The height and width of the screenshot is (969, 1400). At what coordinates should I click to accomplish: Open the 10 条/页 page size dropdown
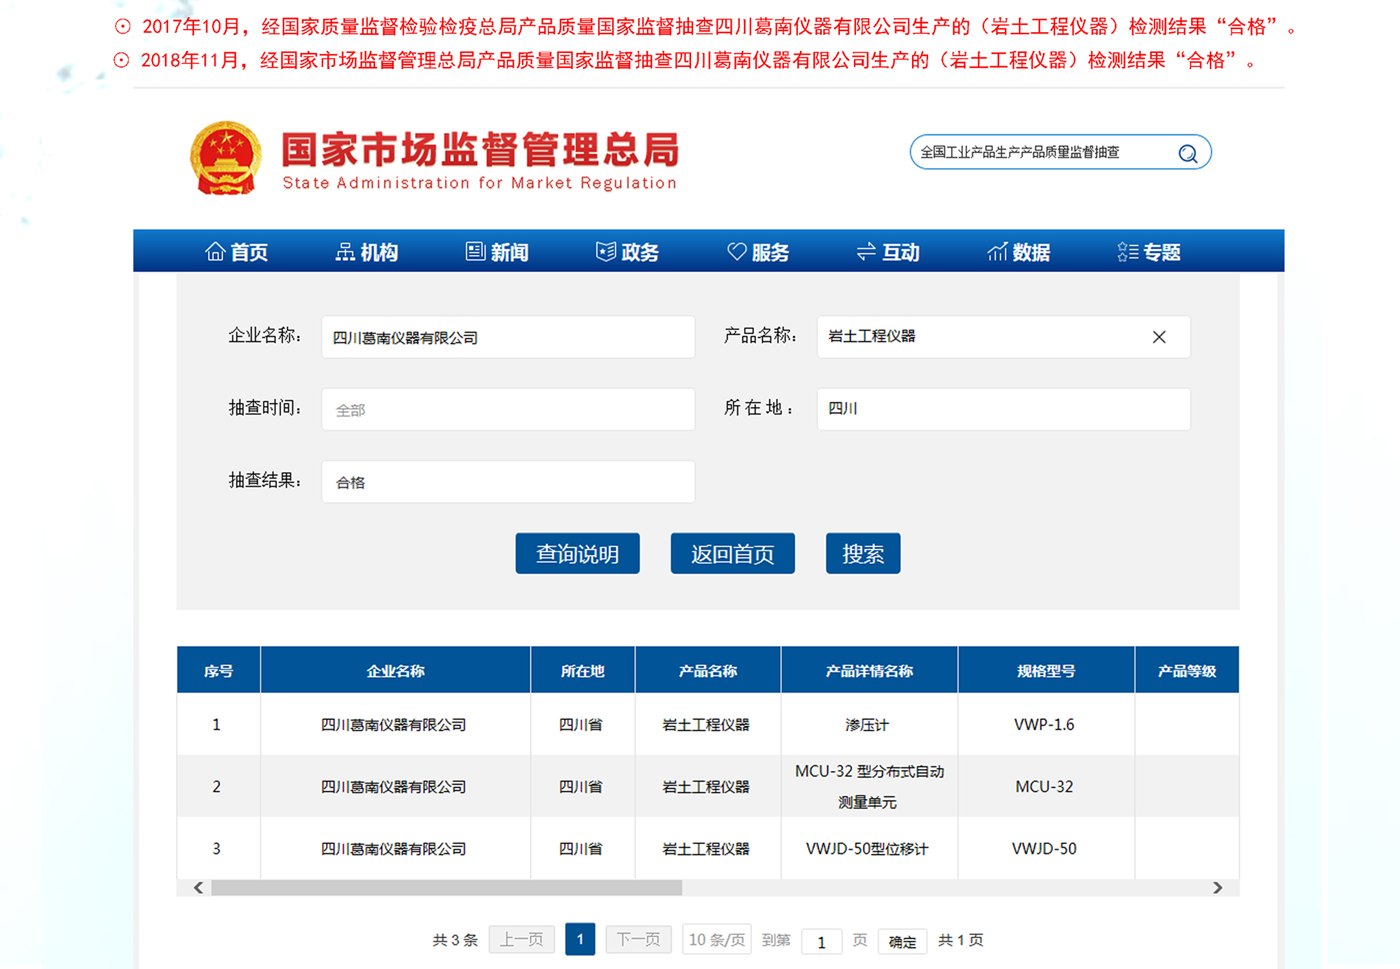(716, 940)
